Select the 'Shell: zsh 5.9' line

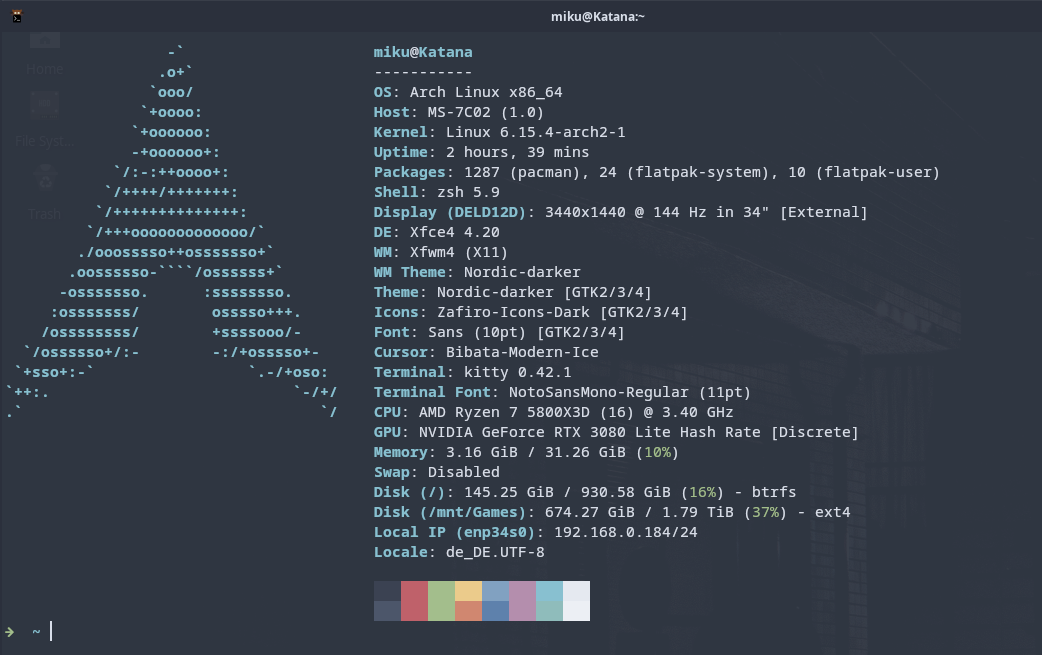pos(437,192)
